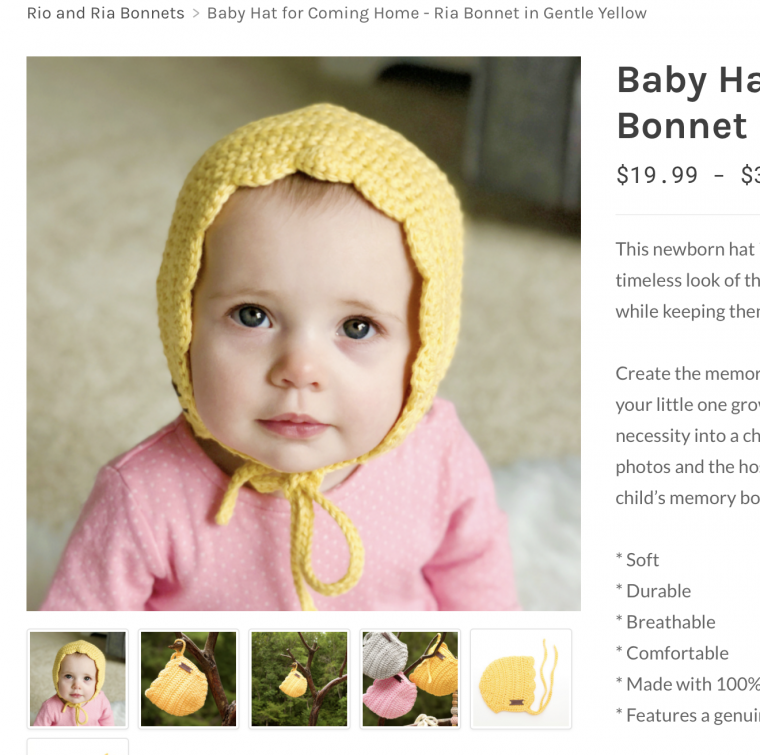Viewport: 760px width, 755px height.
Task: Click the 'This newborn hat' description paragraph
Action: (688, 280)
